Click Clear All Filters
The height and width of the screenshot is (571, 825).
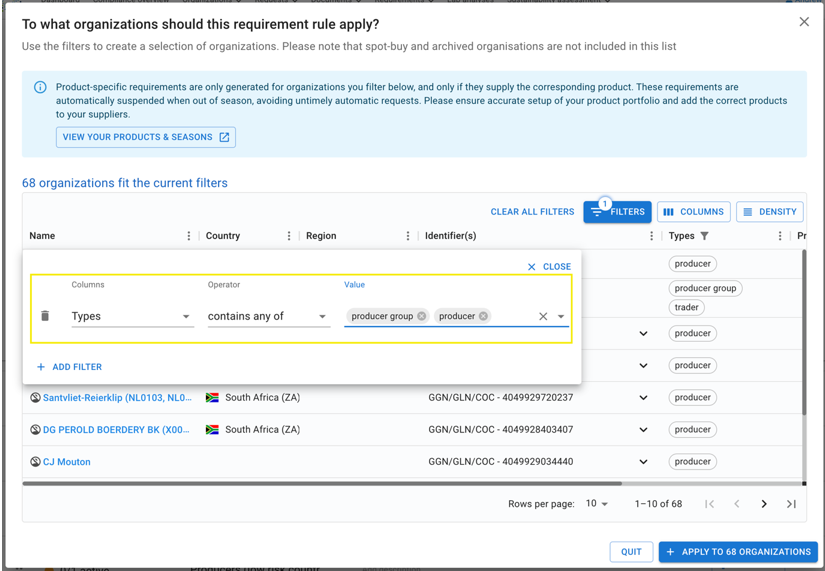532,212
